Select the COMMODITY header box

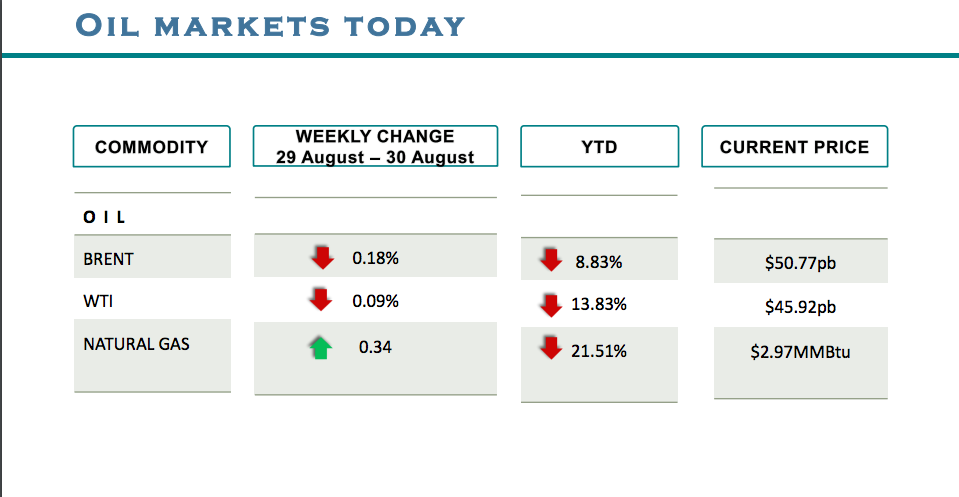pos(152,147)
